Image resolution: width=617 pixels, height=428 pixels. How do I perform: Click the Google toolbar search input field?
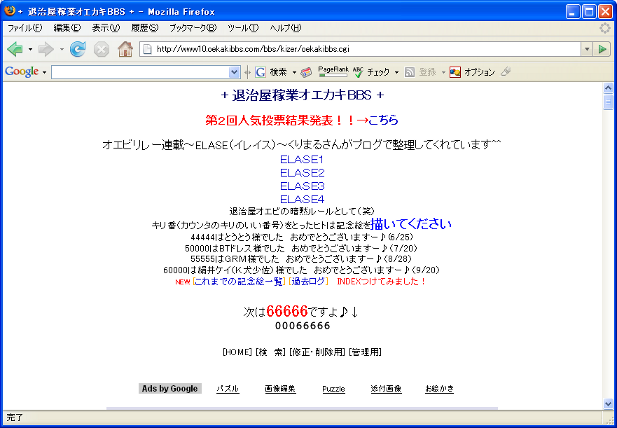coord(140,72)
